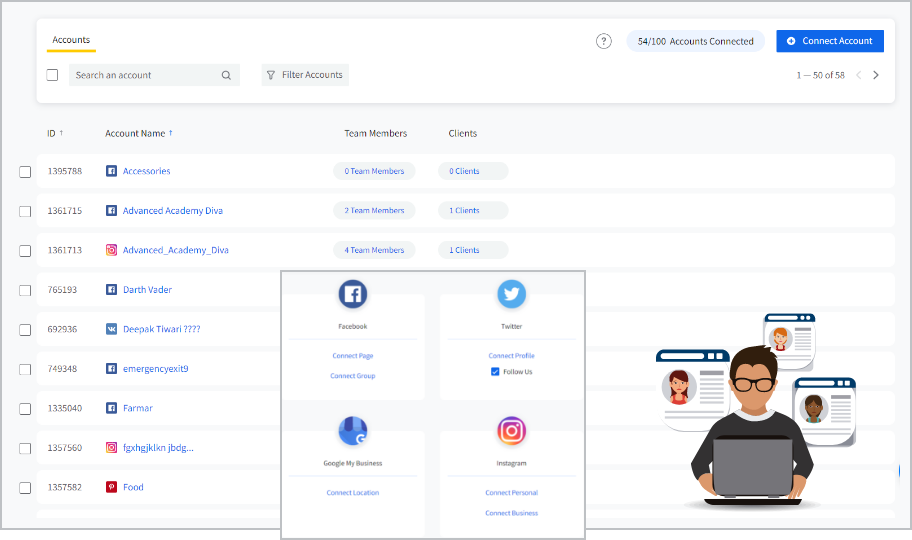This screenshot has height=540, width=912.
Task: Click the large Twitter logo in connect popup
Action: (x=512, y=294)
